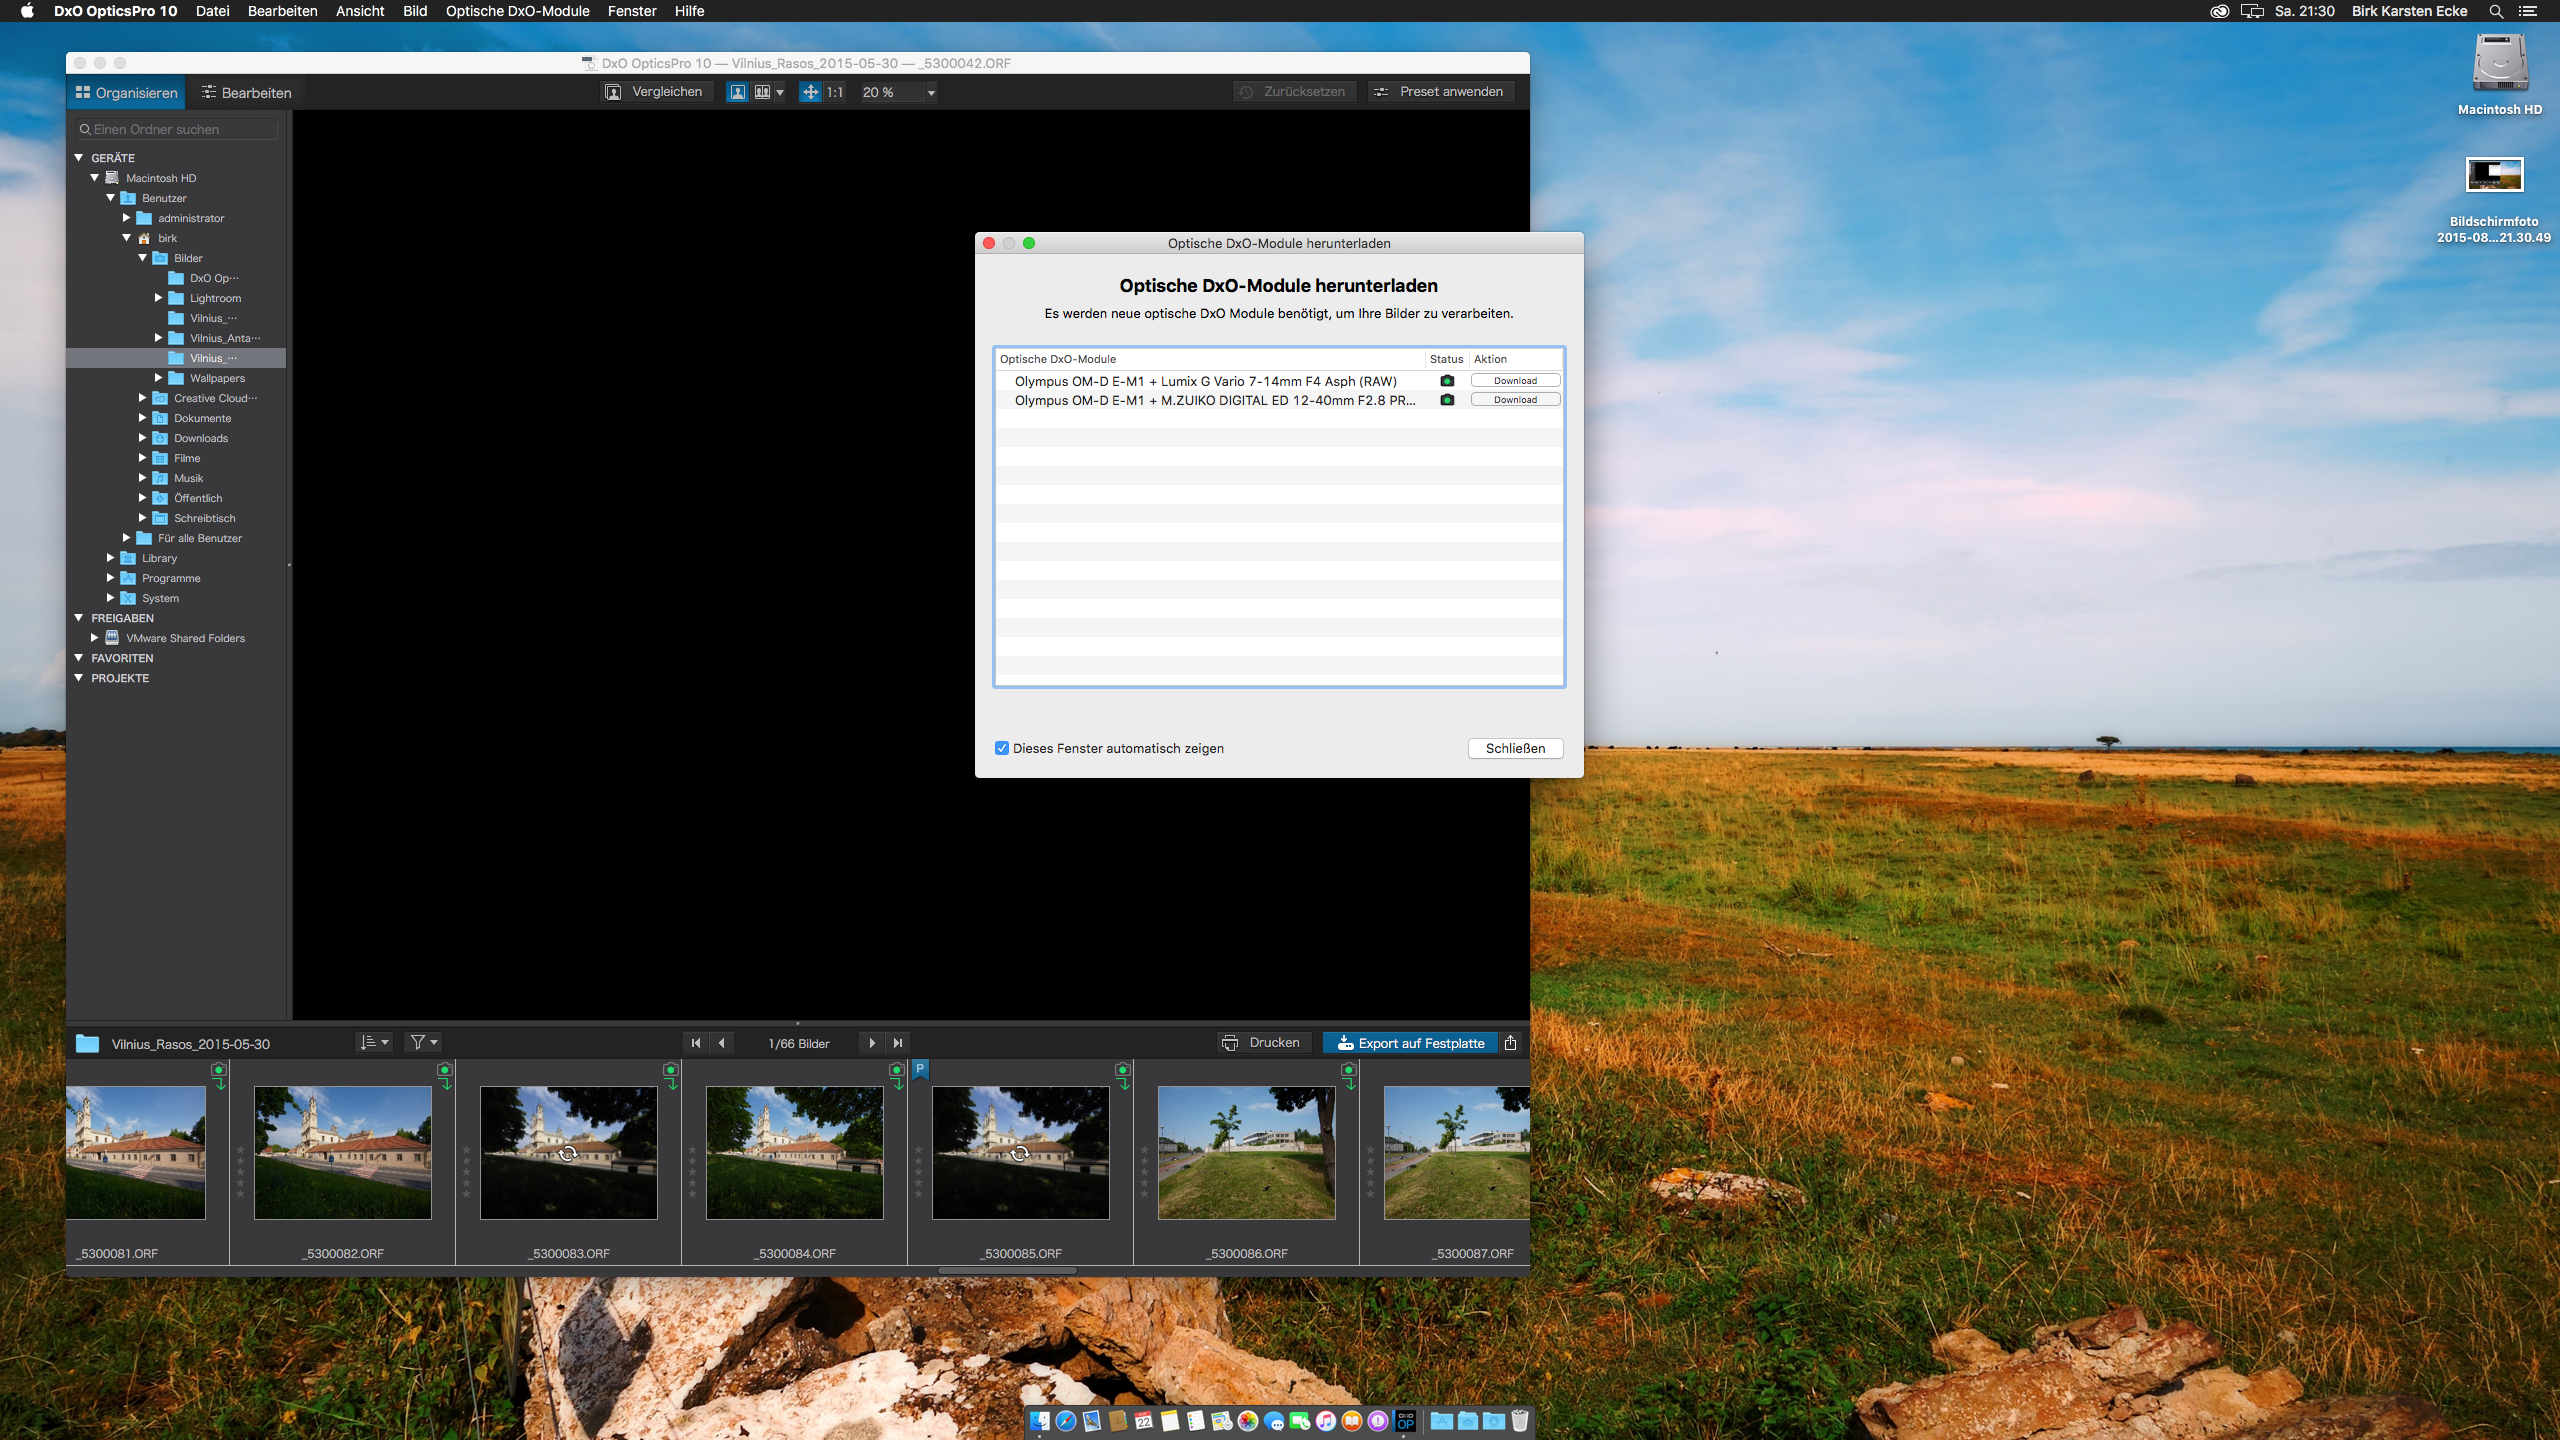
Task: Click Export auf Festplatte button
Action: click(1410, 1043)
